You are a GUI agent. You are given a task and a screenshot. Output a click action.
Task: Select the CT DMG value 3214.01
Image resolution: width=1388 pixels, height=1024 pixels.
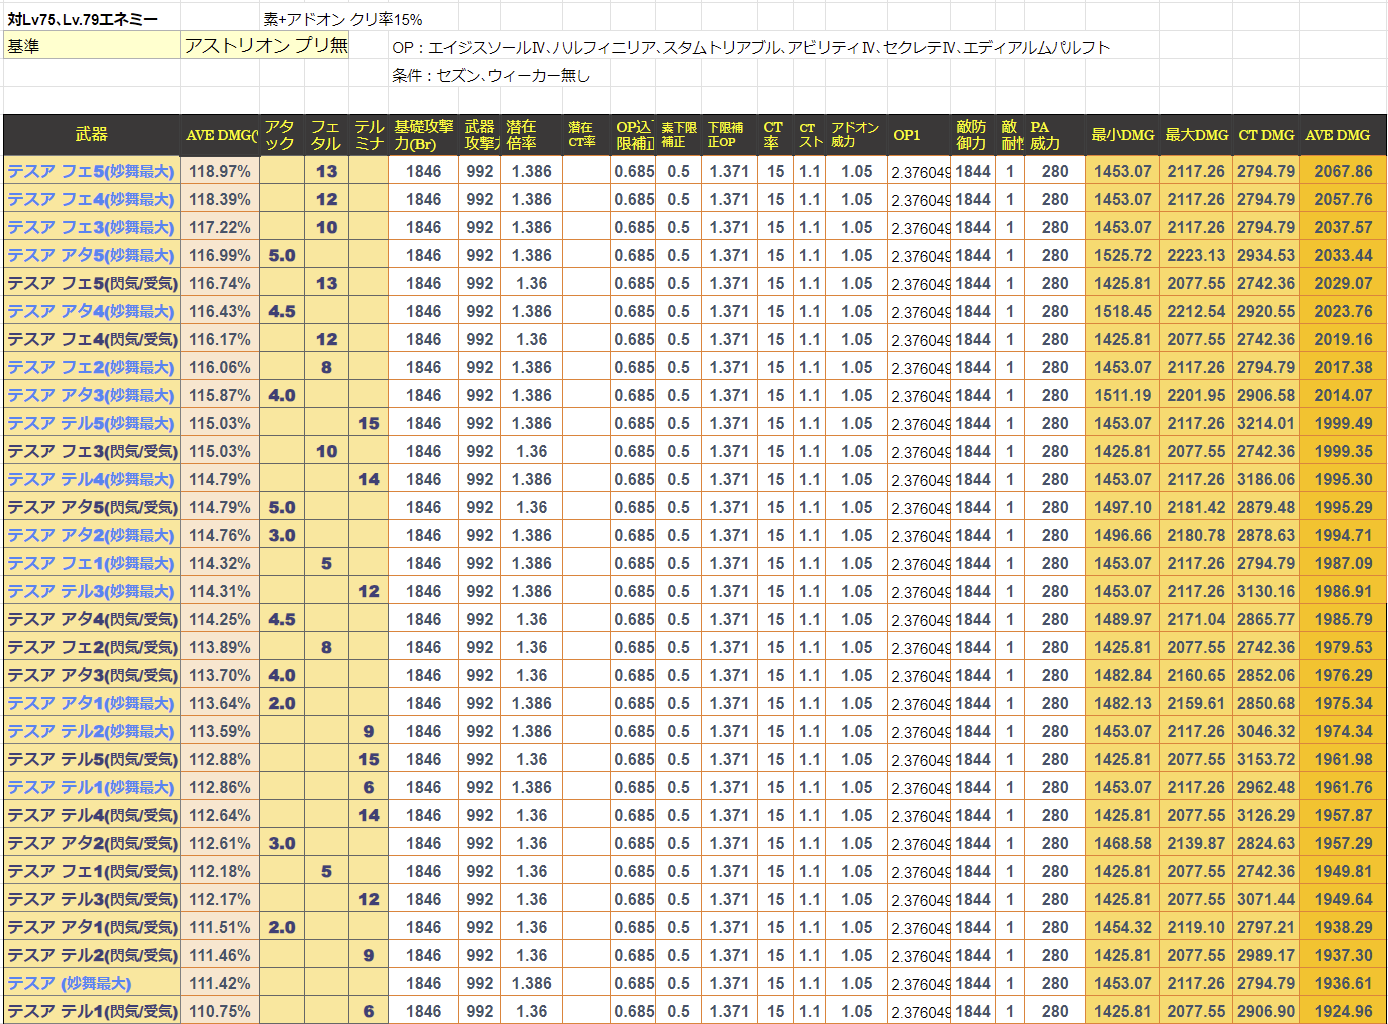1266,423
